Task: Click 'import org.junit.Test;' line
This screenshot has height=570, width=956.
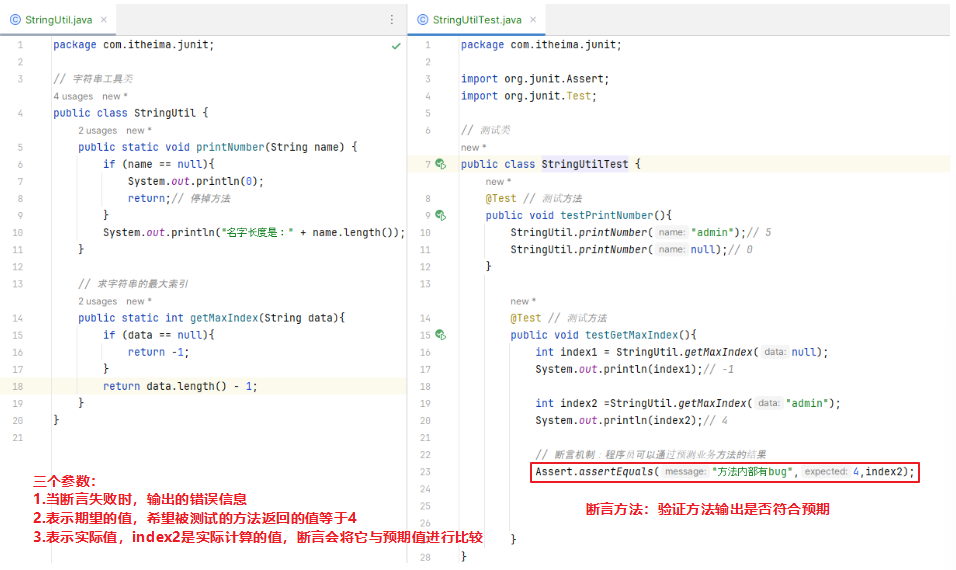Action: click(x=529, y=96)
